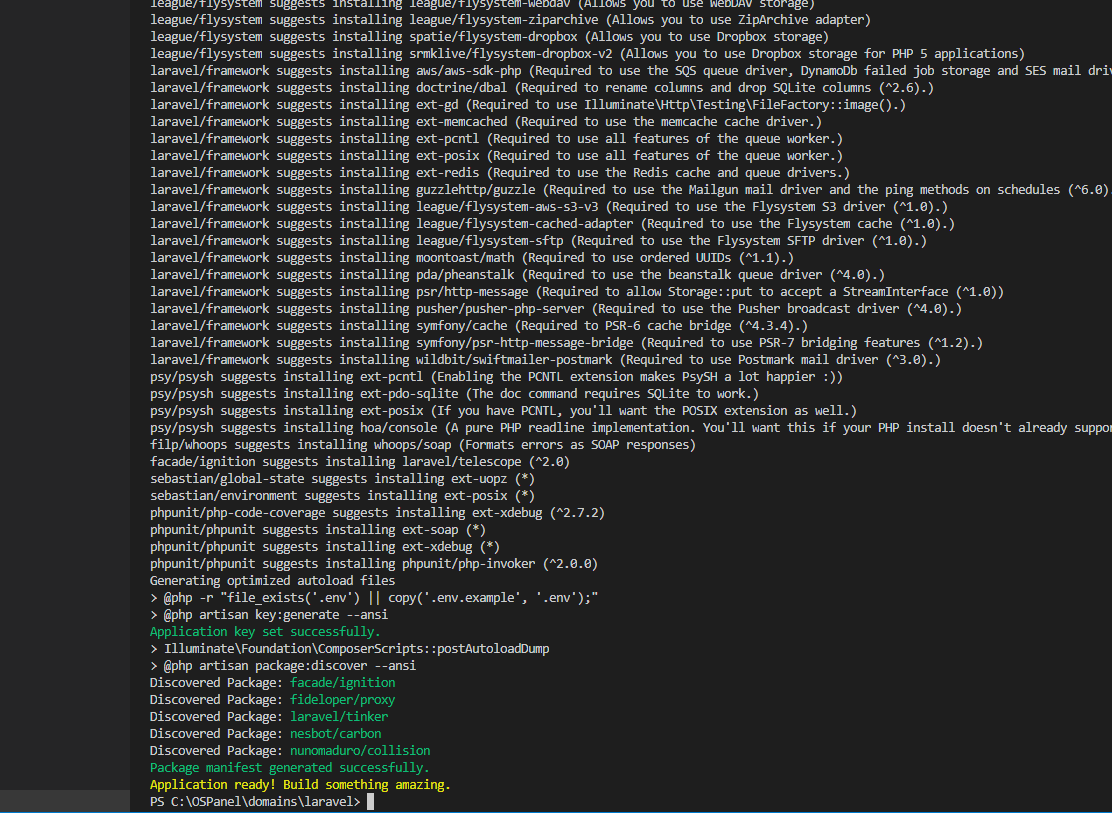This screenshot has width=1112, height=813.
Task: Select the discovered package "nunomaduro/collision"
Action: 360,751
